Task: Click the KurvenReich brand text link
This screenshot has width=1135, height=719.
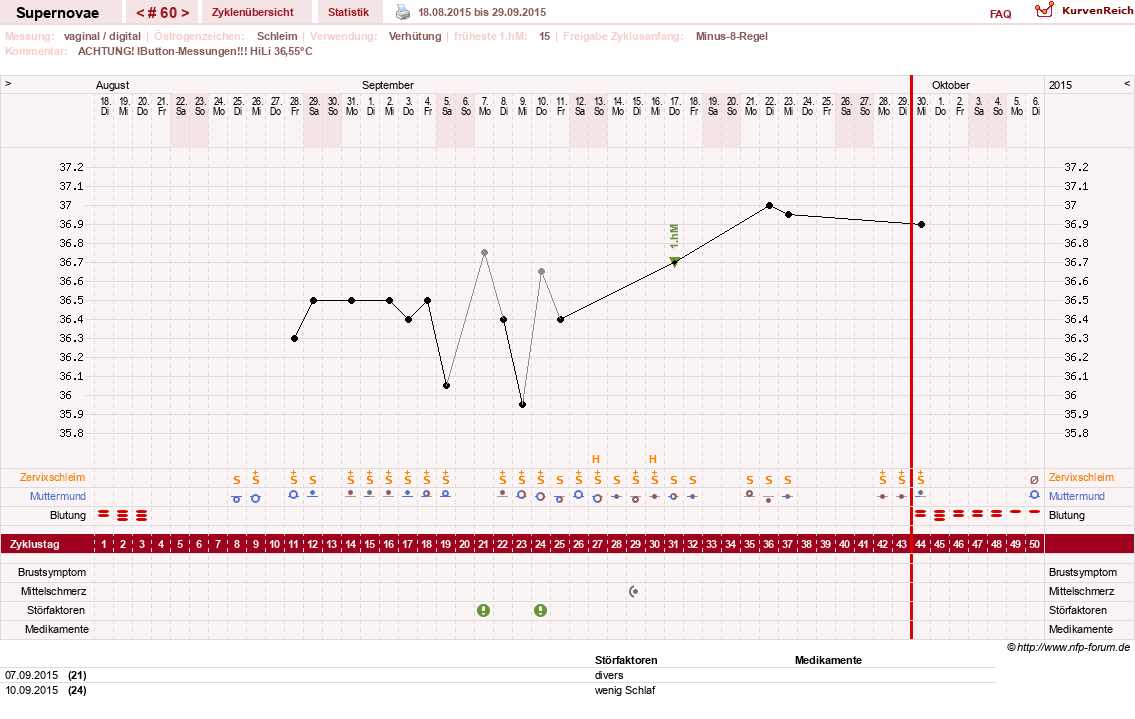Action: [1097, 10]
